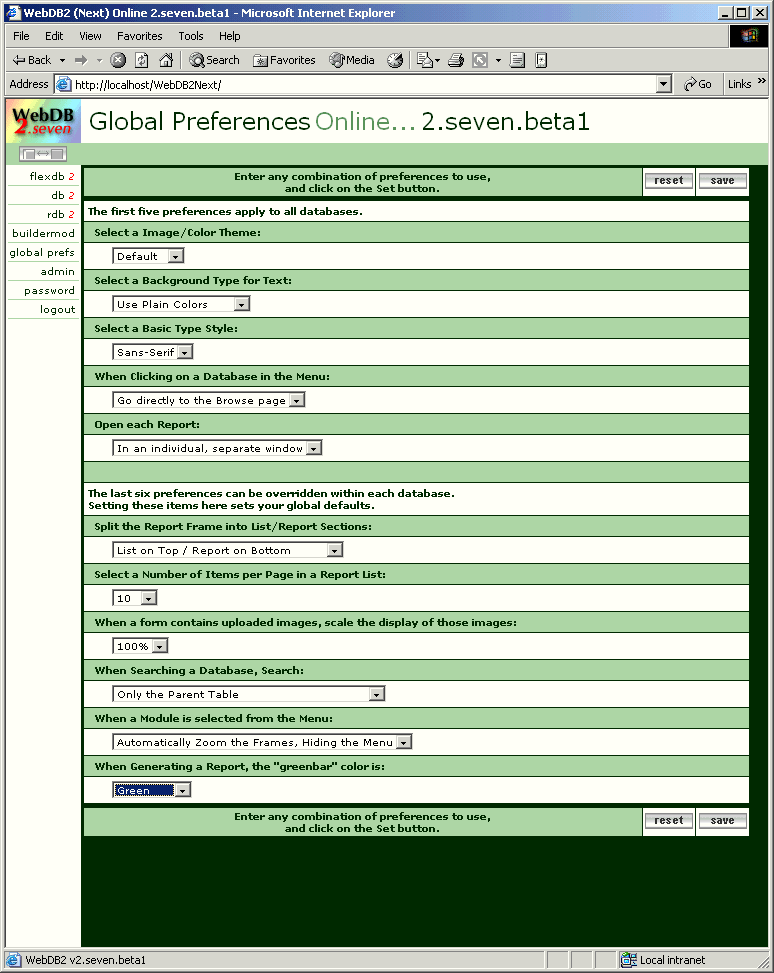
Task: Open the report window mode dropdown
Action: coord(217,448)
